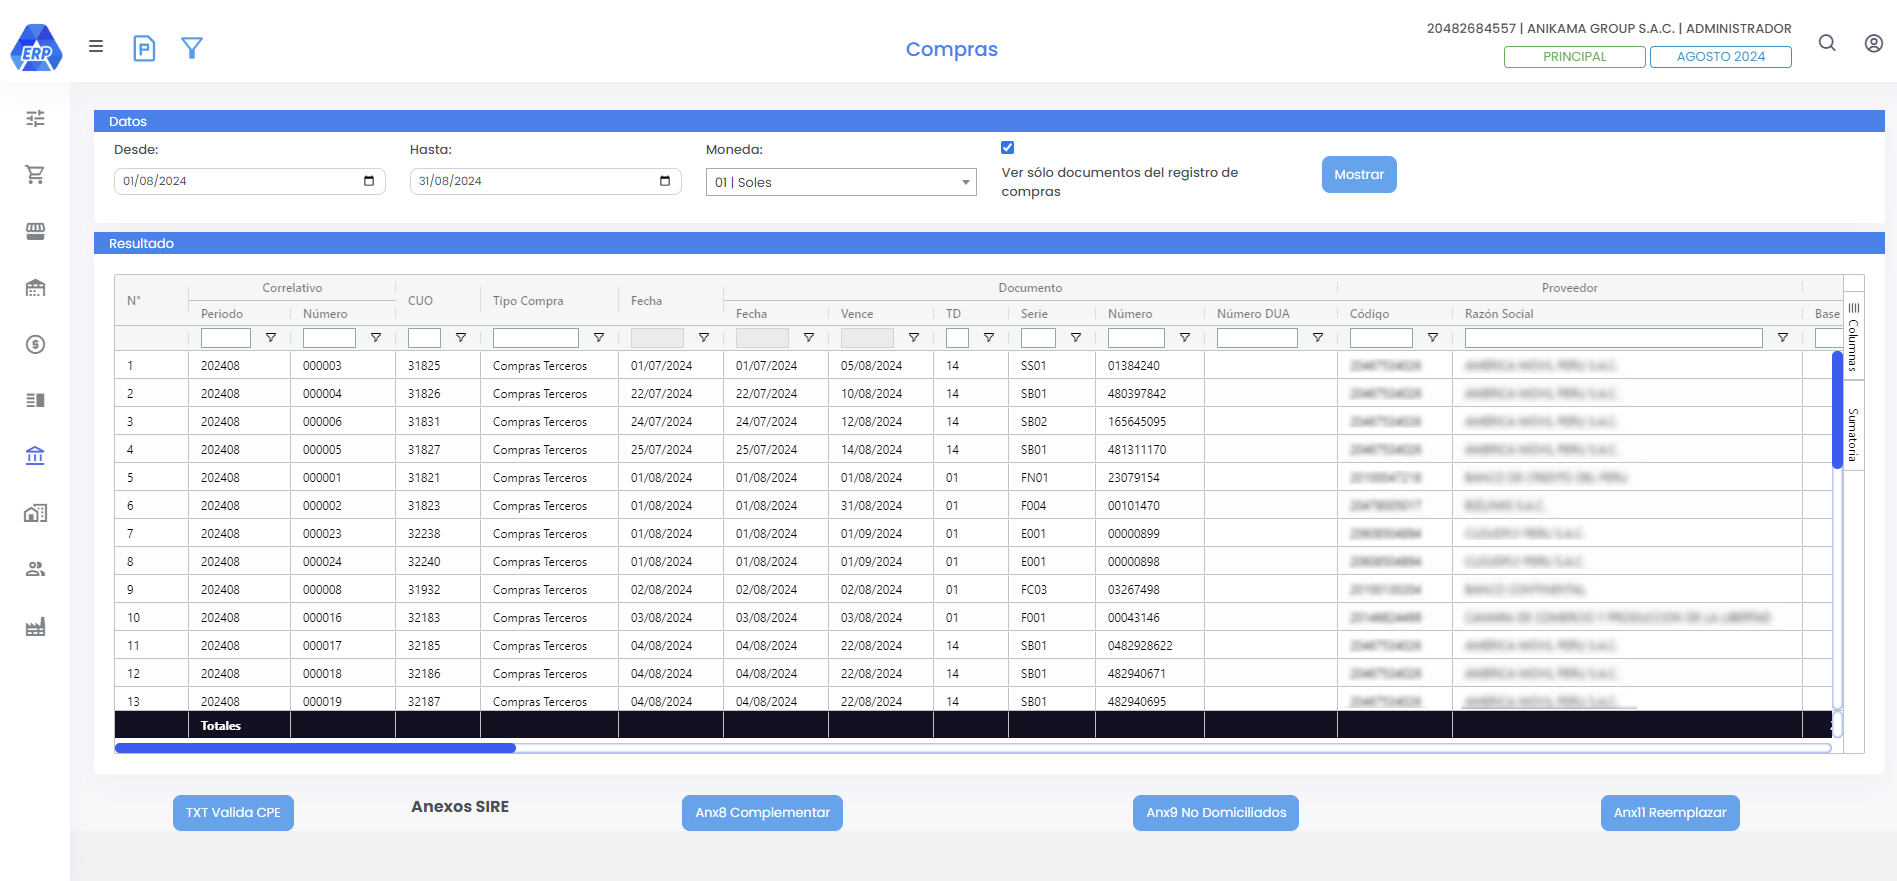1897x881 pixels.
Task: Open Periodo column filter funnel
Action: click(271, 338)
